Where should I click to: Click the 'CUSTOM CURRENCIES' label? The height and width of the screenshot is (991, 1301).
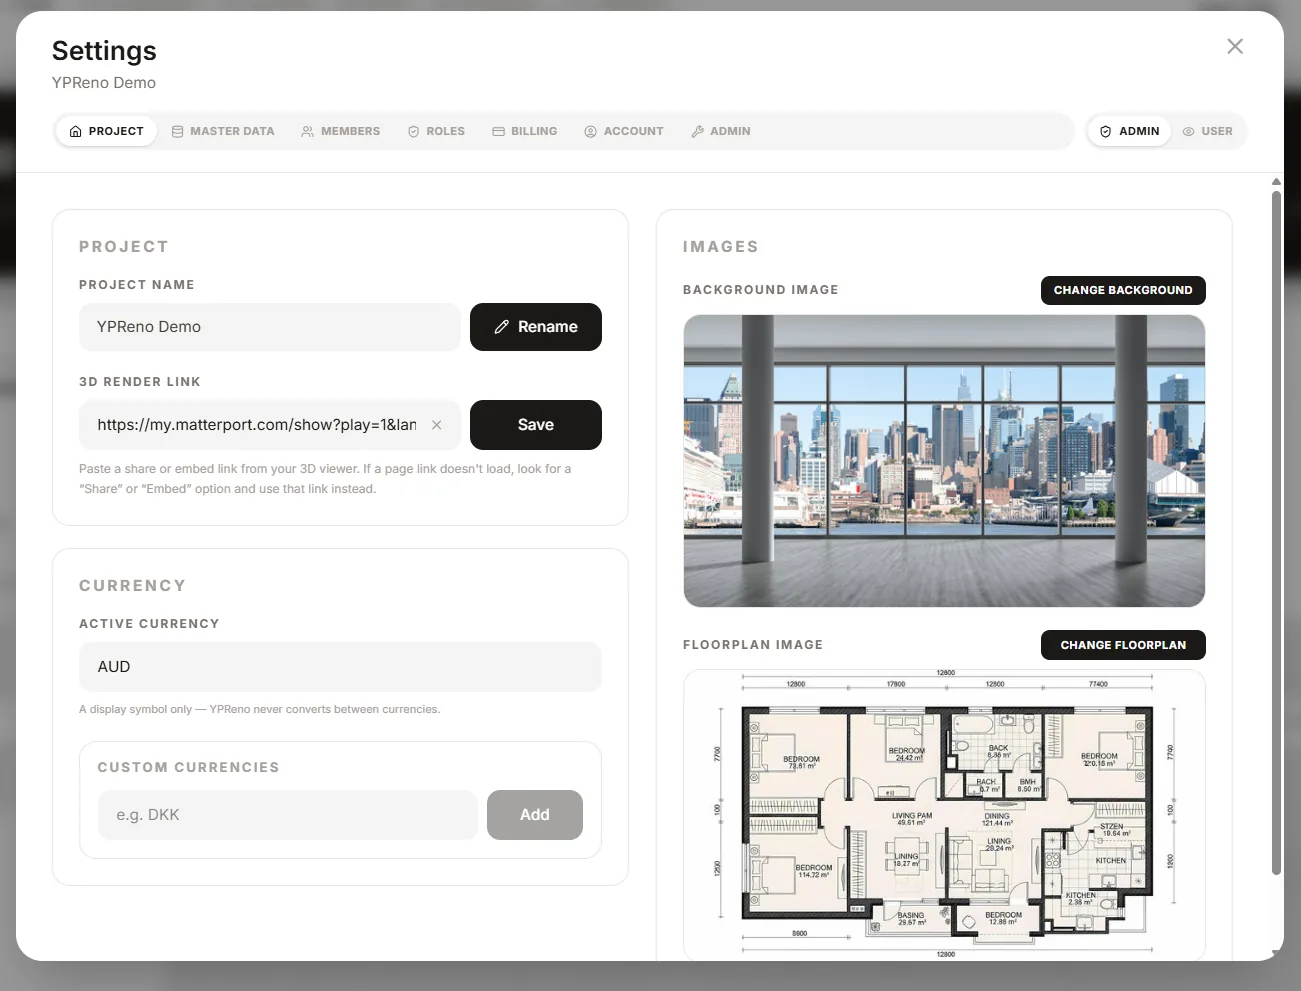tap(188, 767)
